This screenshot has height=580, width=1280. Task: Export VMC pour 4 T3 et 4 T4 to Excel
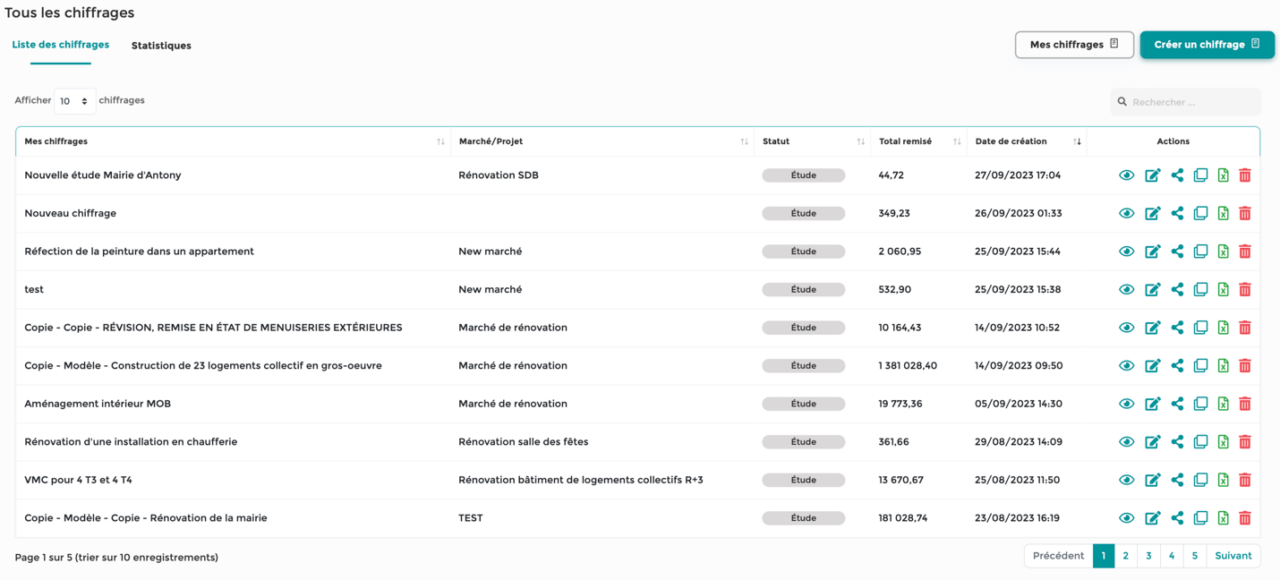tap(1222, 479)
